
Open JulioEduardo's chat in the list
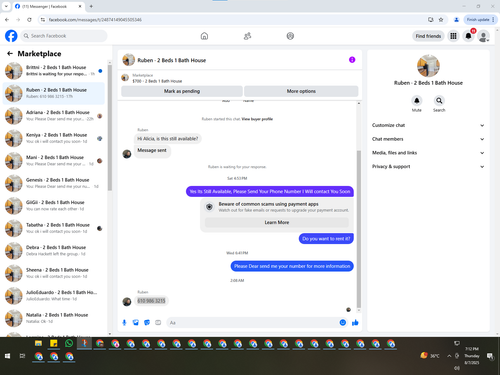(53, 296)
